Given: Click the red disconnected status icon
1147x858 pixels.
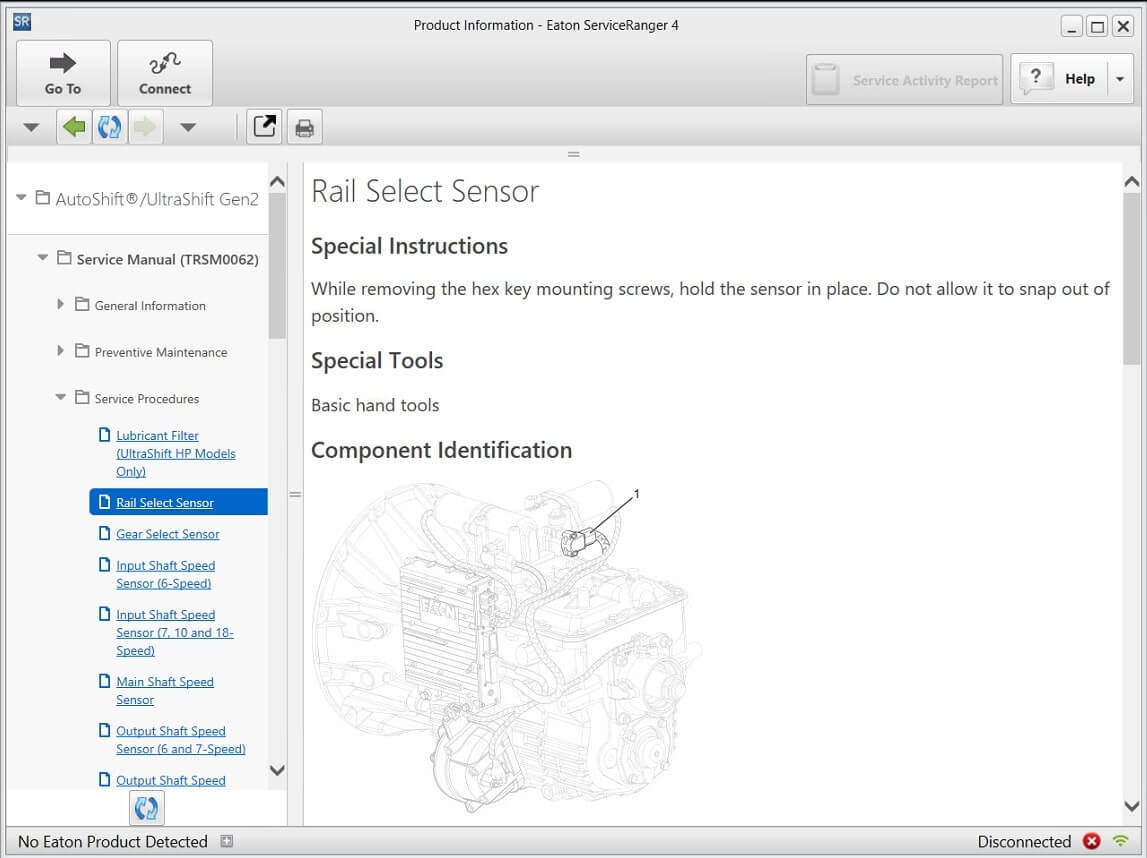Looking at the screenshot, I should tap(1092, 842).
